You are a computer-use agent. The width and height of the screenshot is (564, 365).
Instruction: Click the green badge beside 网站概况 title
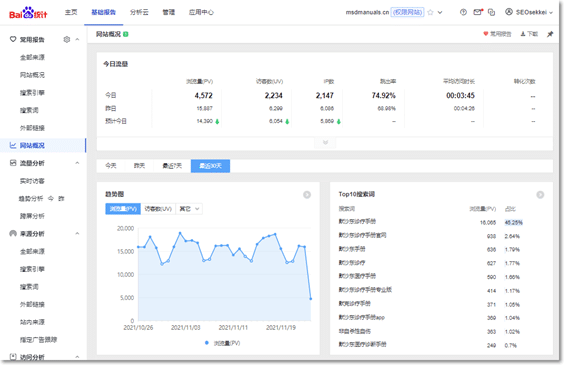(126, 34)
